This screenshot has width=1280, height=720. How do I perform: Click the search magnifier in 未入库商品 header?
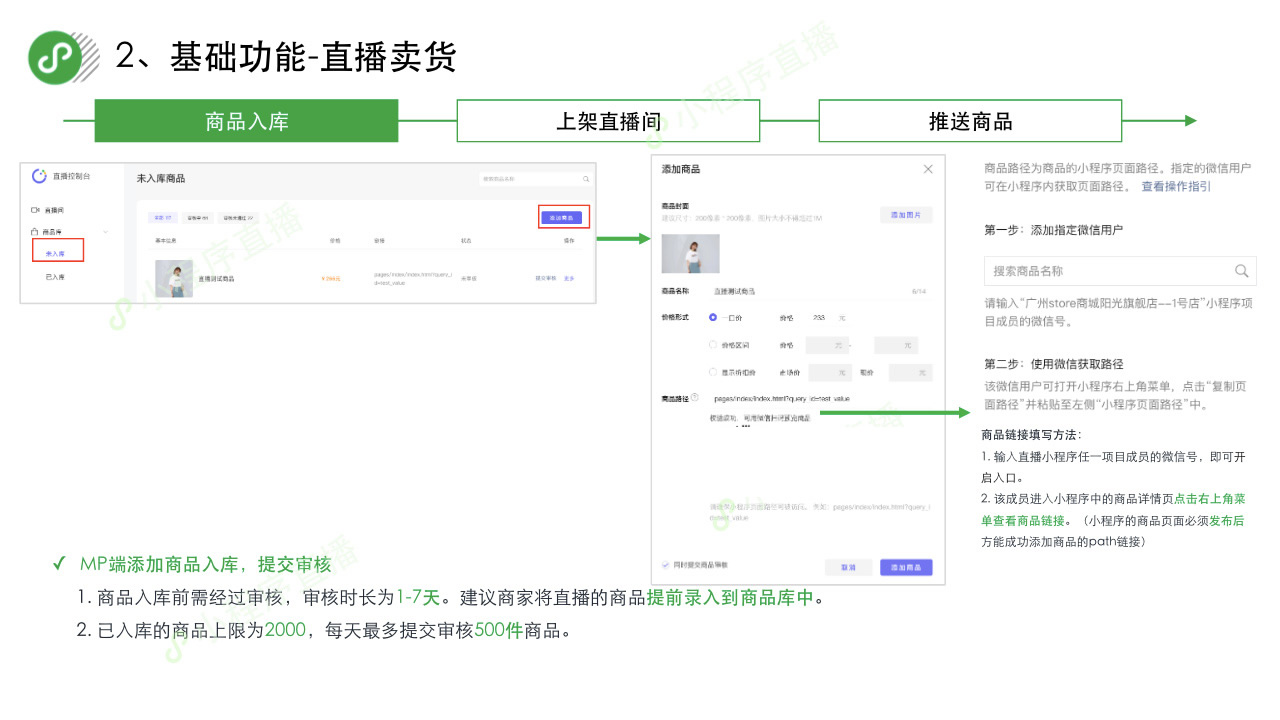[586, 179]
